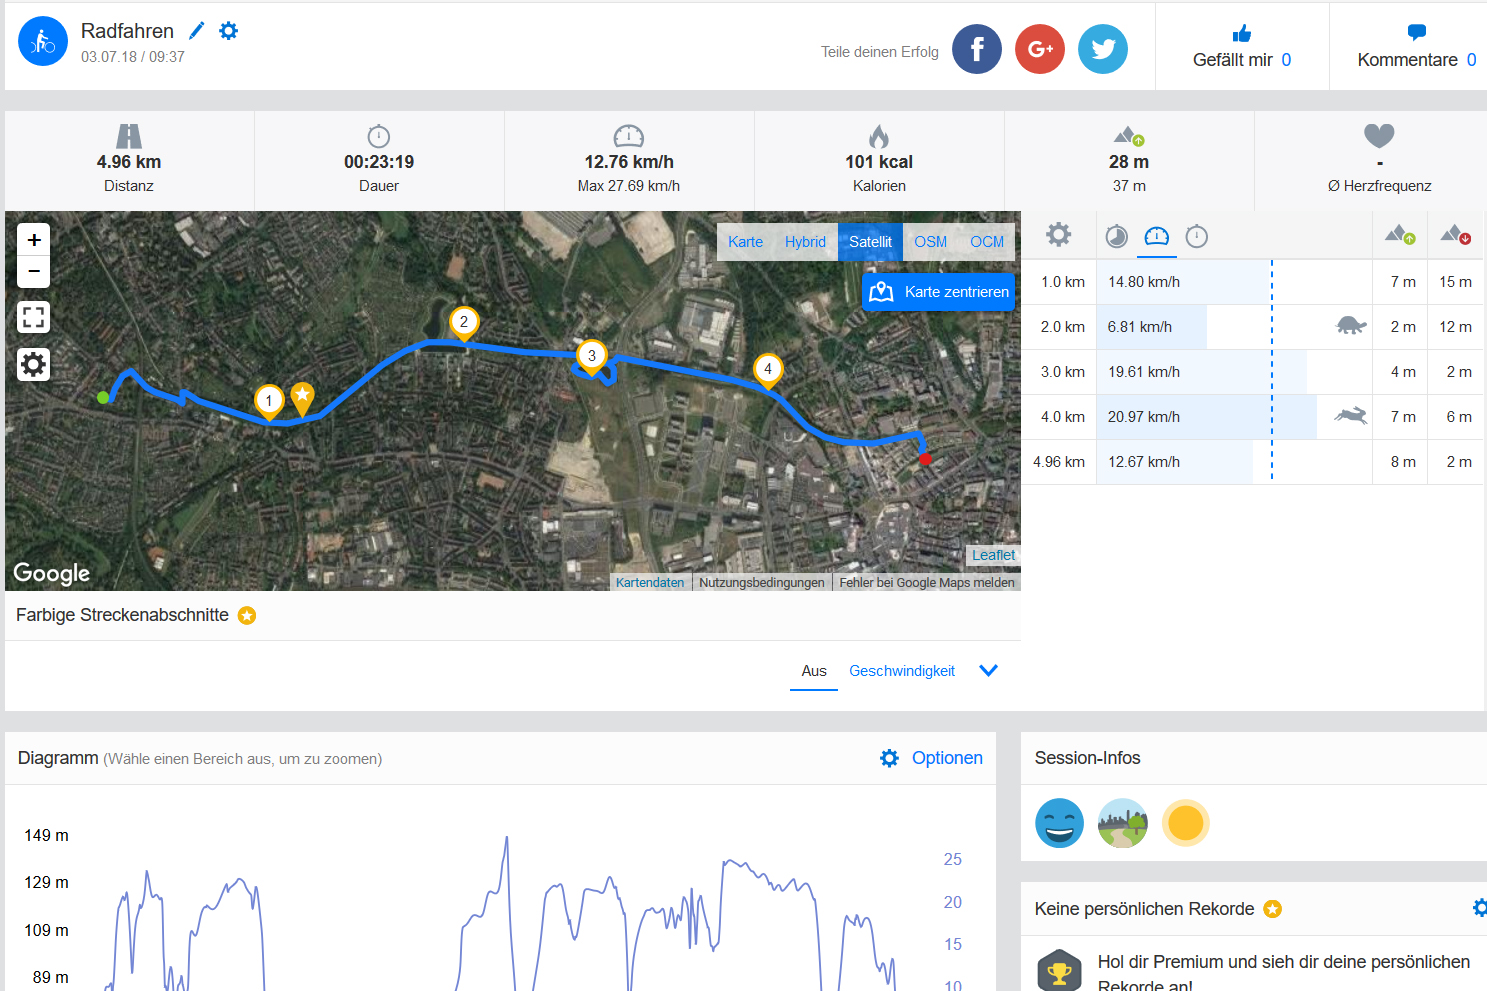Click trophy icon in records panel

point(1059,970)
